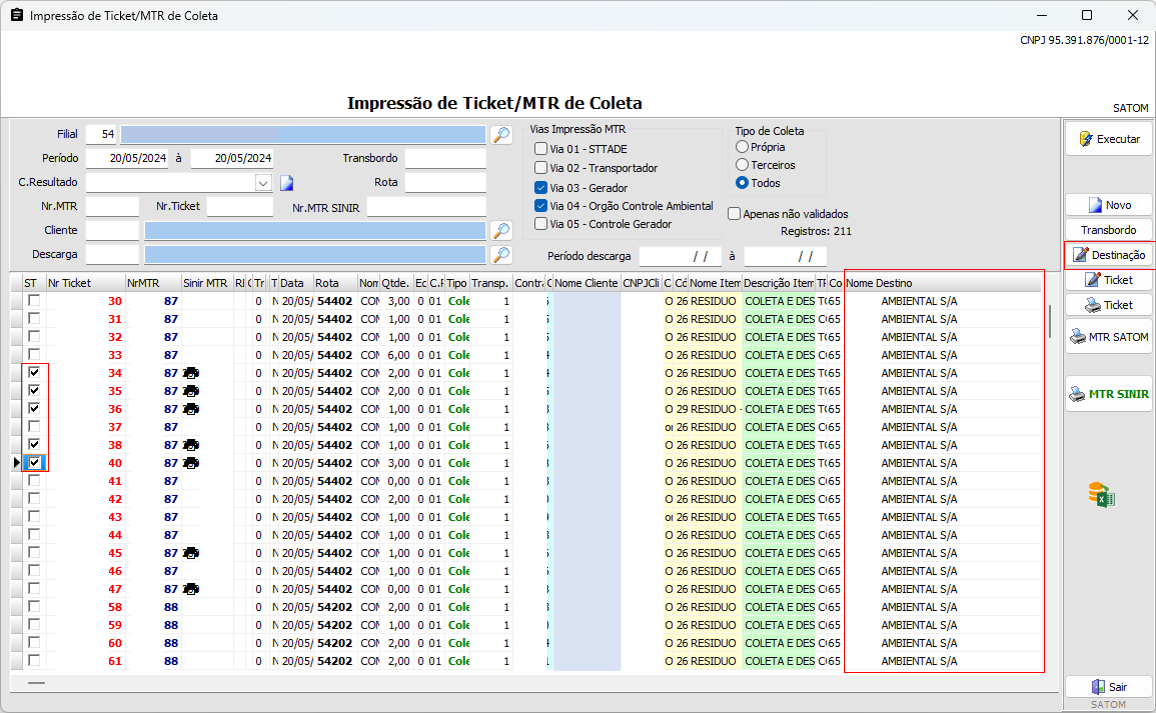Image resolution: width=1156 pixels, height=713 pixels.
Task: Click the Ticket button with printer icon
Action: point(1108,305)
